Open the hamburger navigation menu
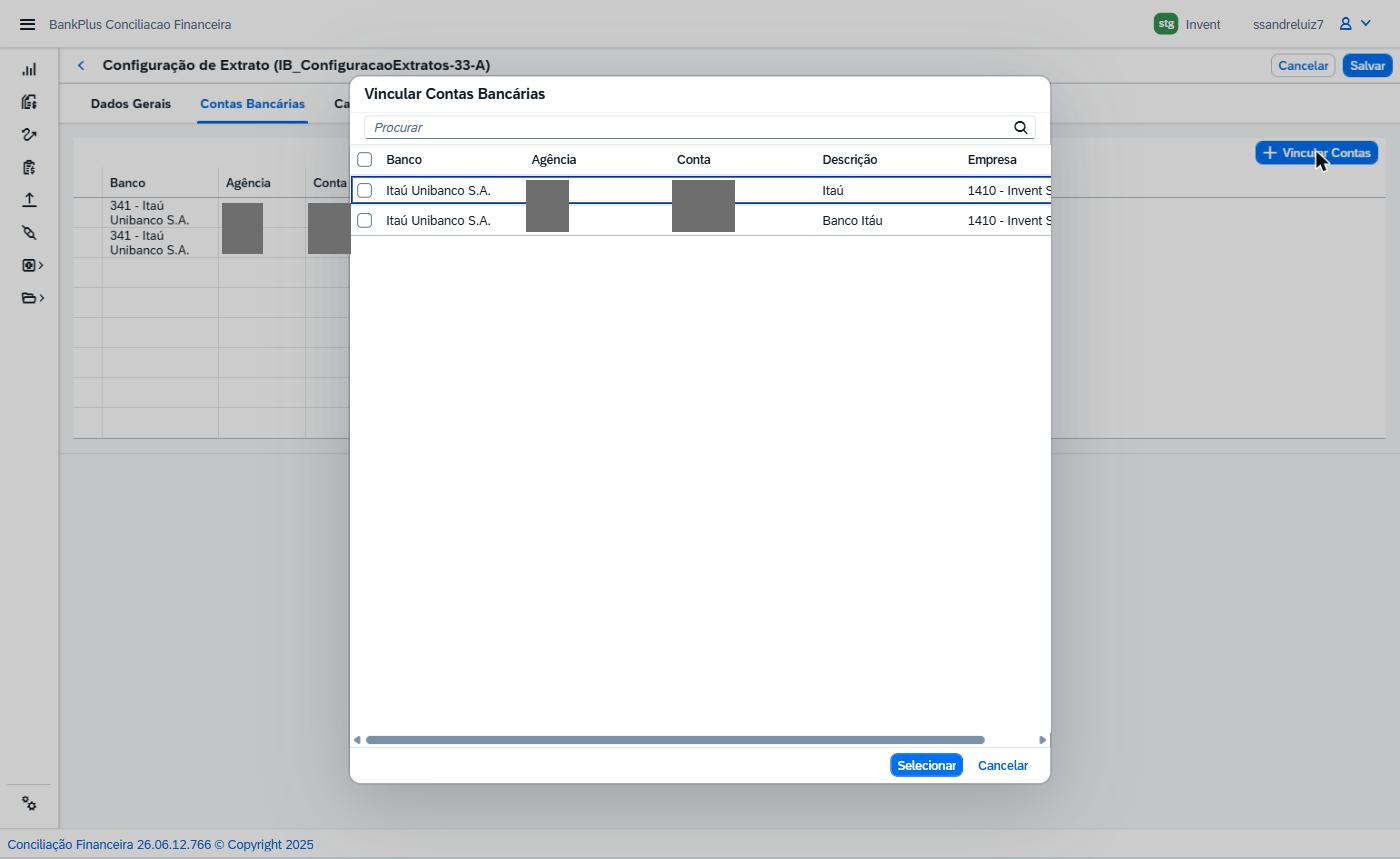1400x859 pixels. coord(27,24)
